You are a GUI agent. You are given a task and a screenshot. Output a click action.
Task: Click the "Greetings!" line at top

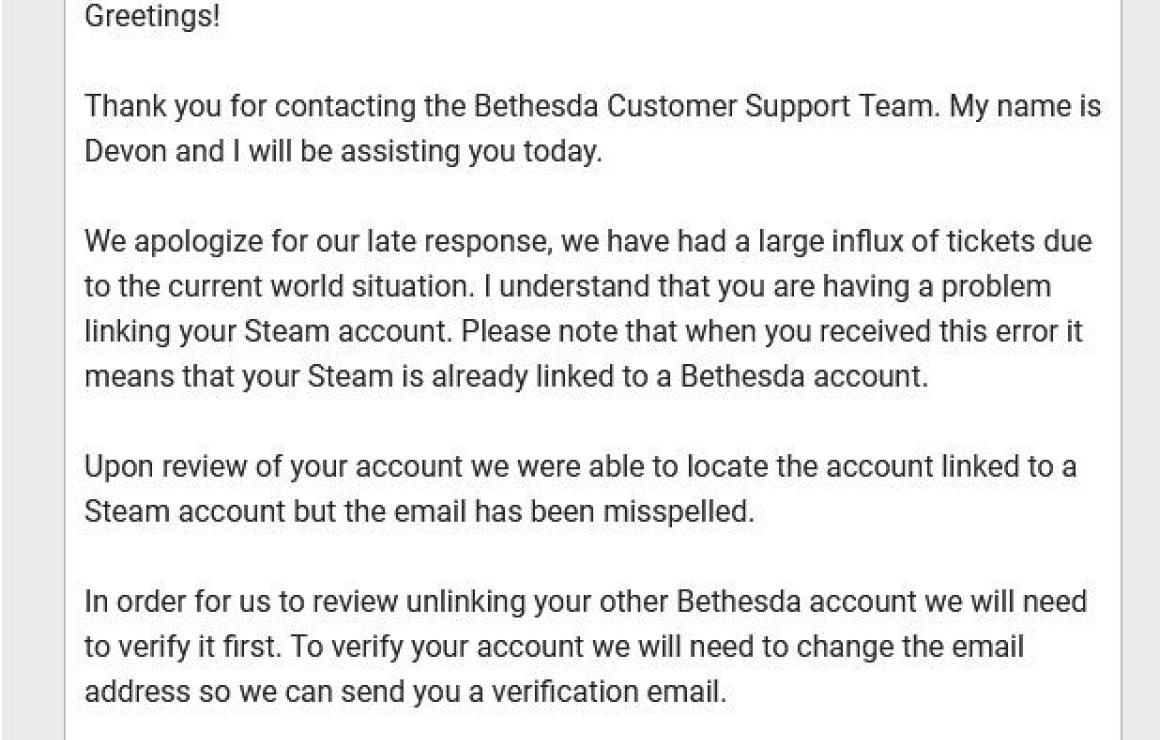tap(152, 16)
